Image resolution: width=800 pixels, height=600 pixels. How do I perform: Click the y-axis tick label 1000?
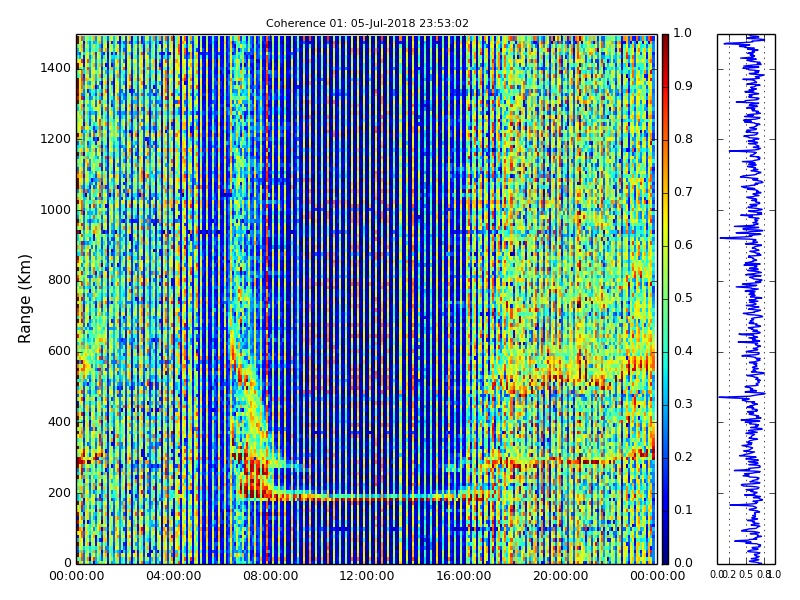[x=56, y=210]
